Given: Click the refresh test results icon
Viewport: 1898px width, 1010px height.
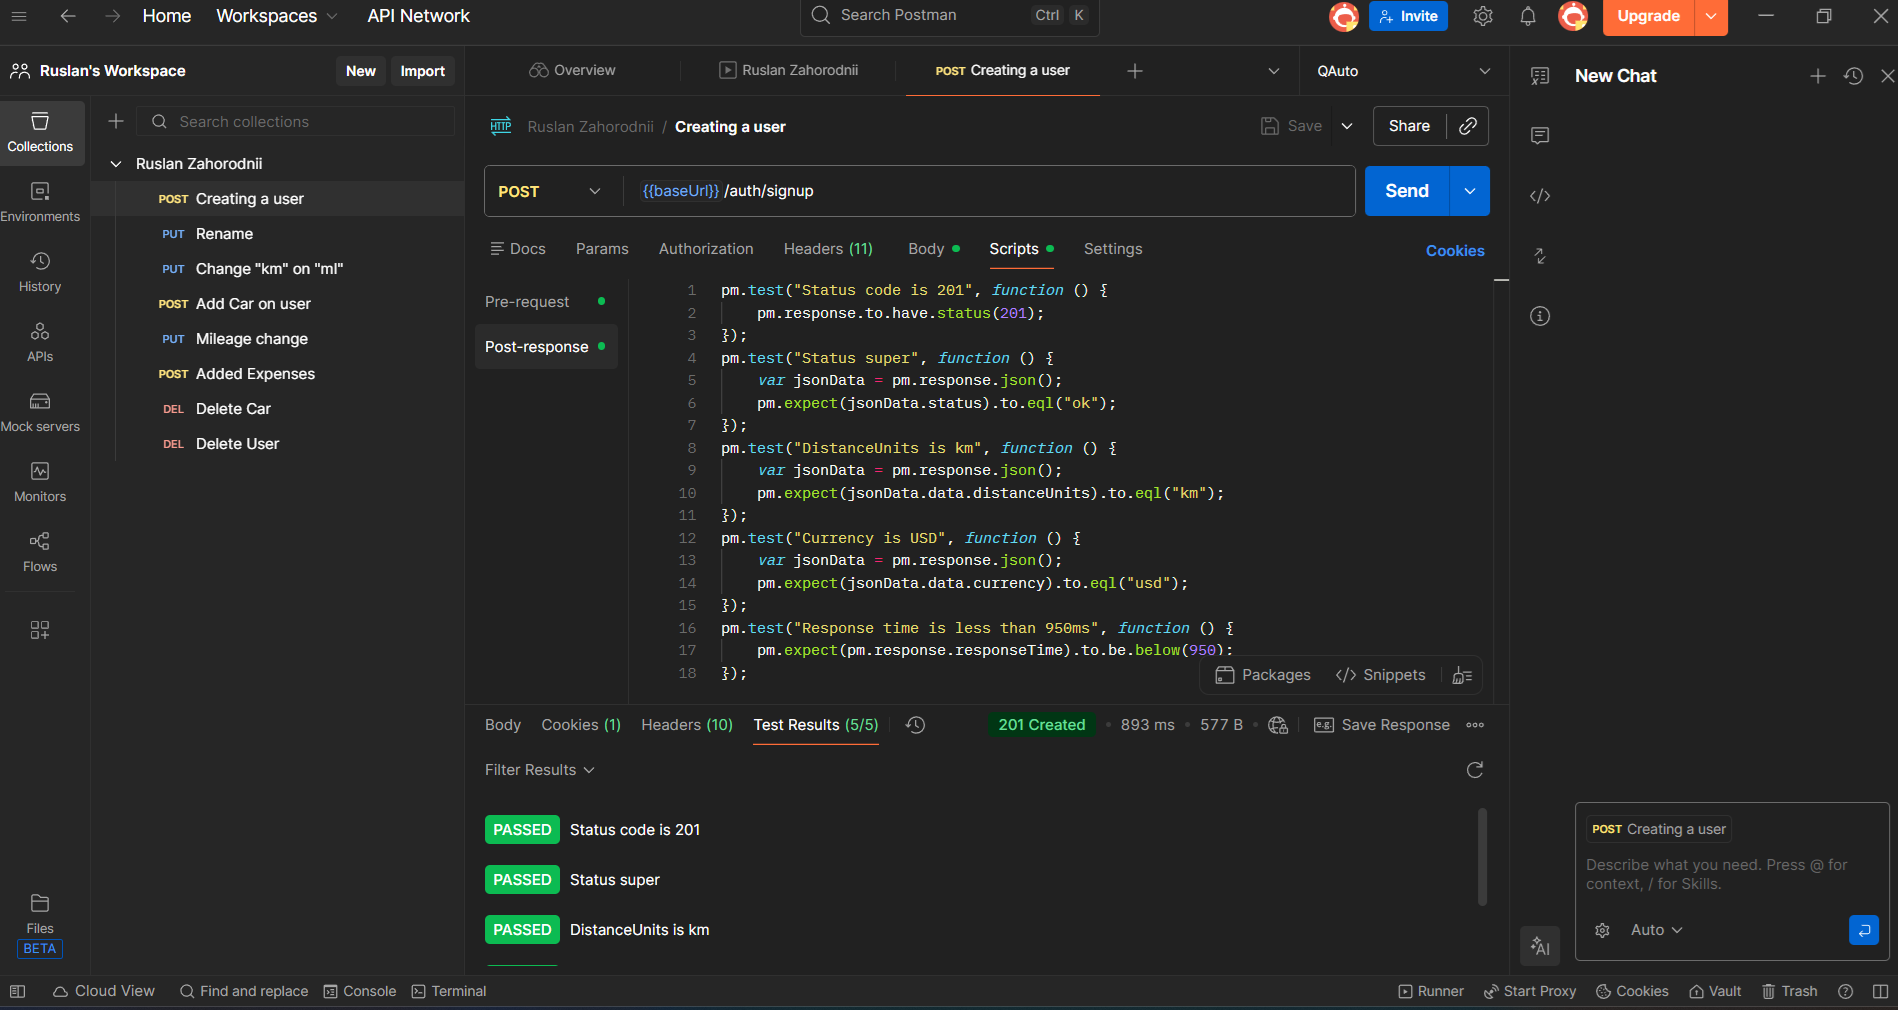Looking at the screenshot, I should click(1474, 770).
